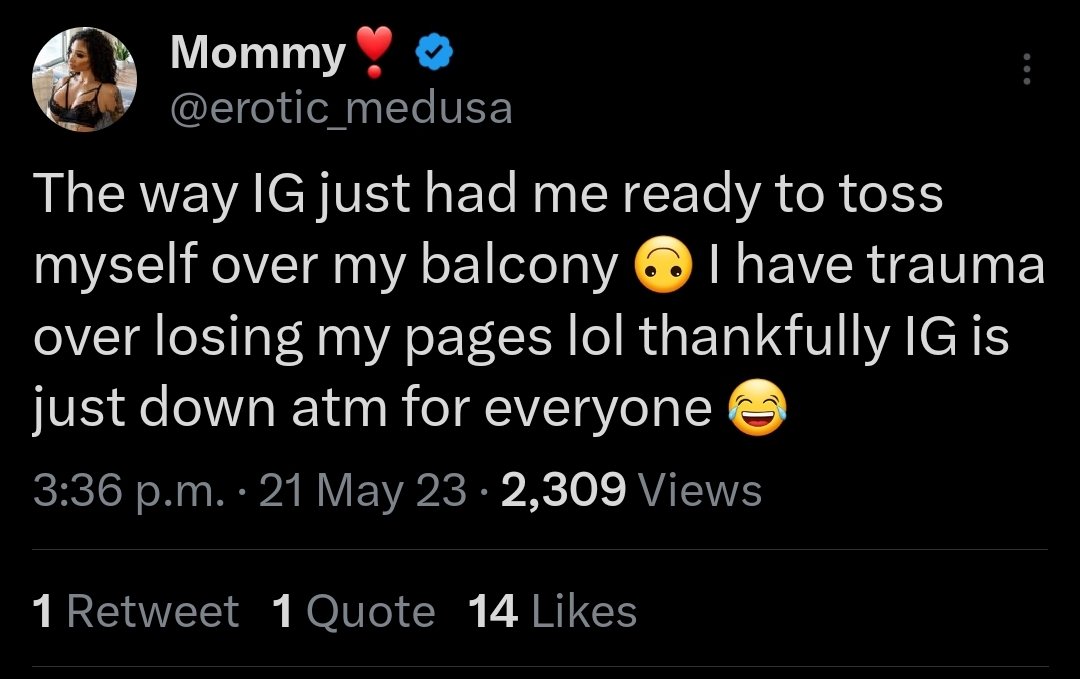Open the profile avatar picture
This screenshot has width=1080, height=679.
83,79
